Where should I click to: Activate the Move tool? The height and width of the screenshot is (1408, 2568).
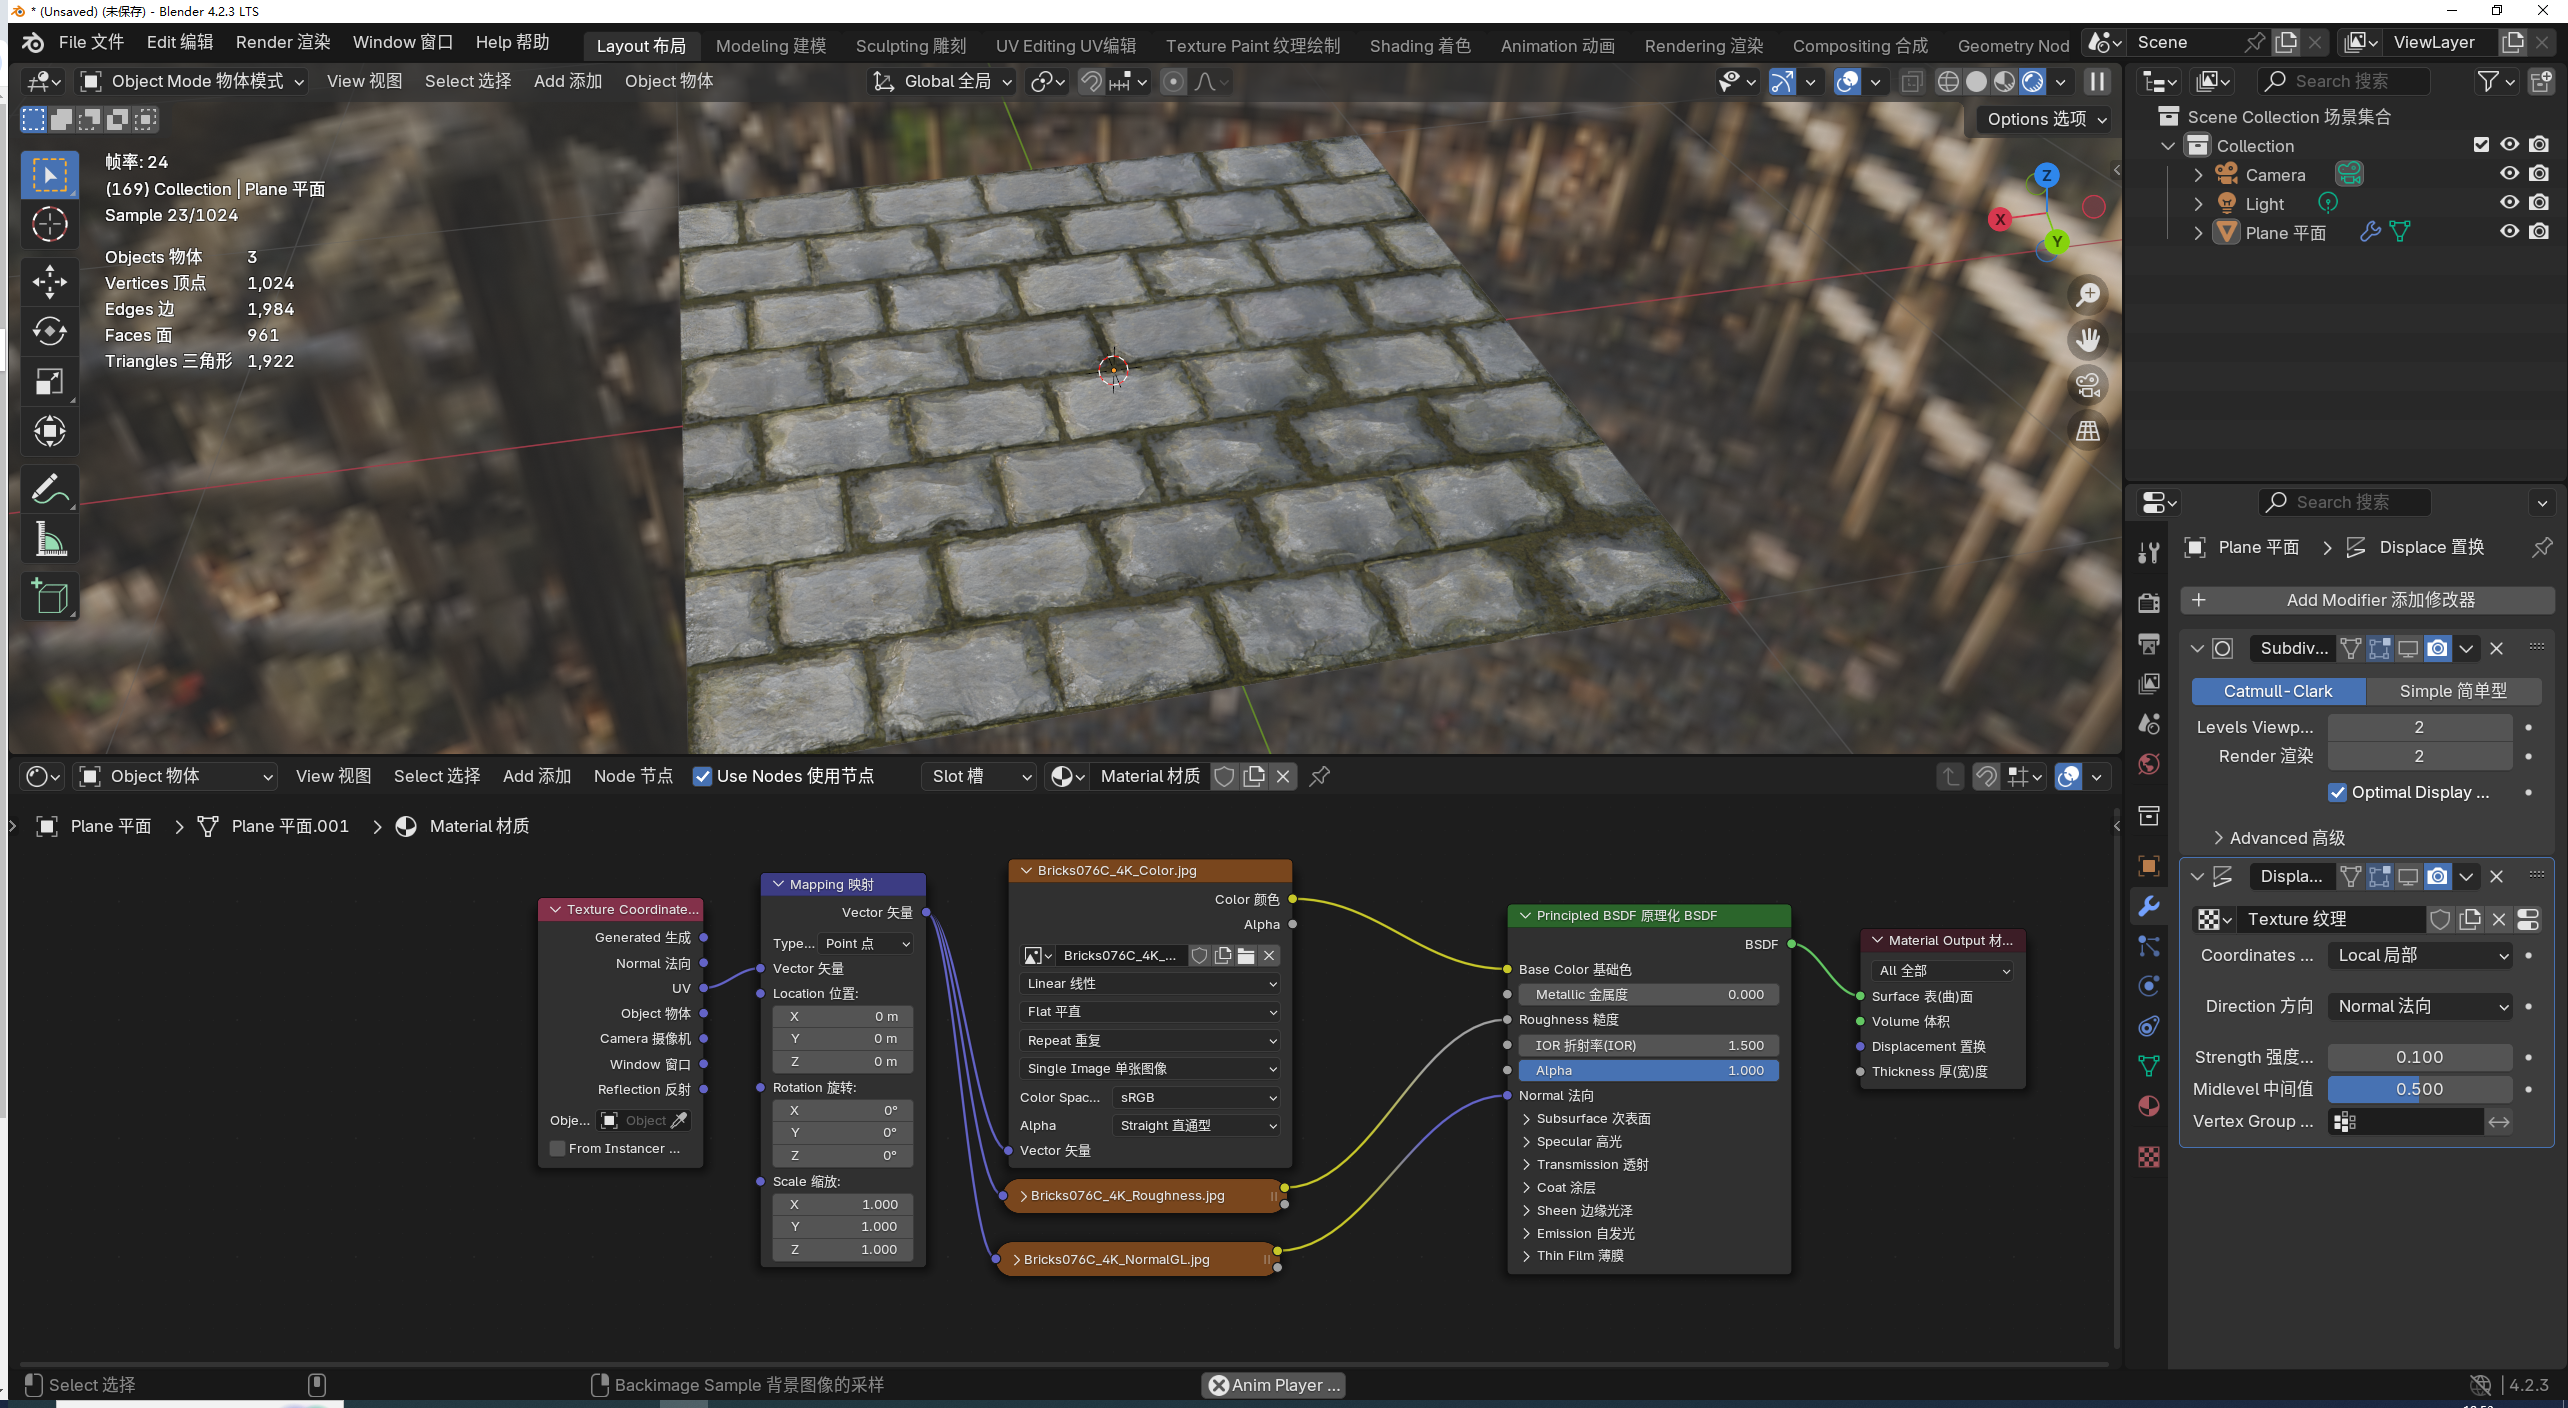pos(49,282)
